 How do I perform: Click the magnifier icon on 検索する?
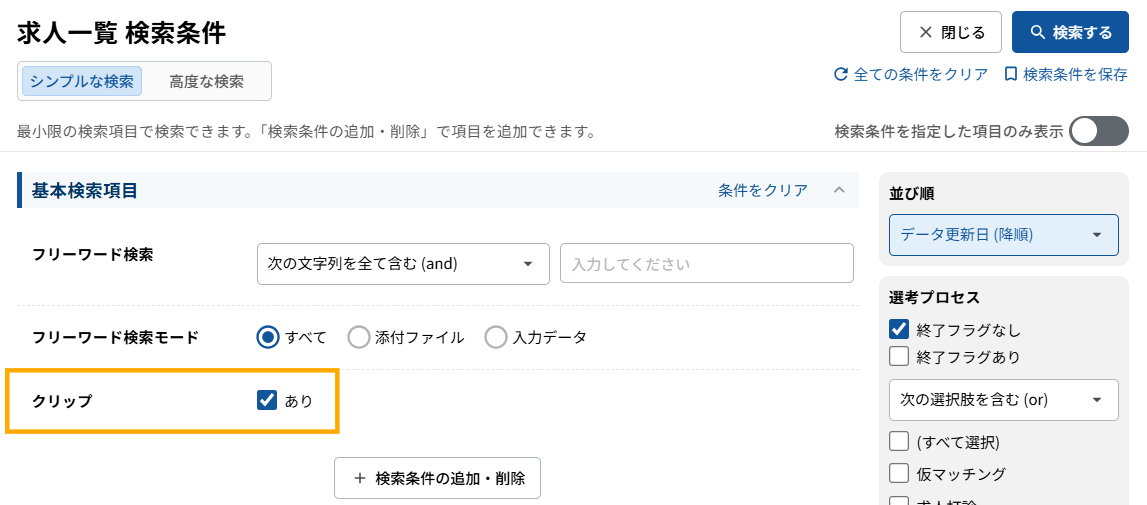1037,33
